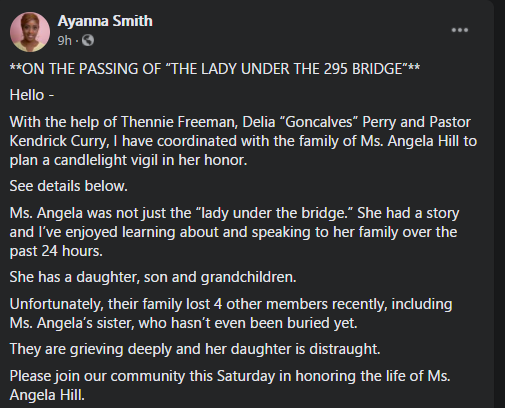Click the sentence about losing 4 family members
505x408 pixels.
tap(231, 313)
